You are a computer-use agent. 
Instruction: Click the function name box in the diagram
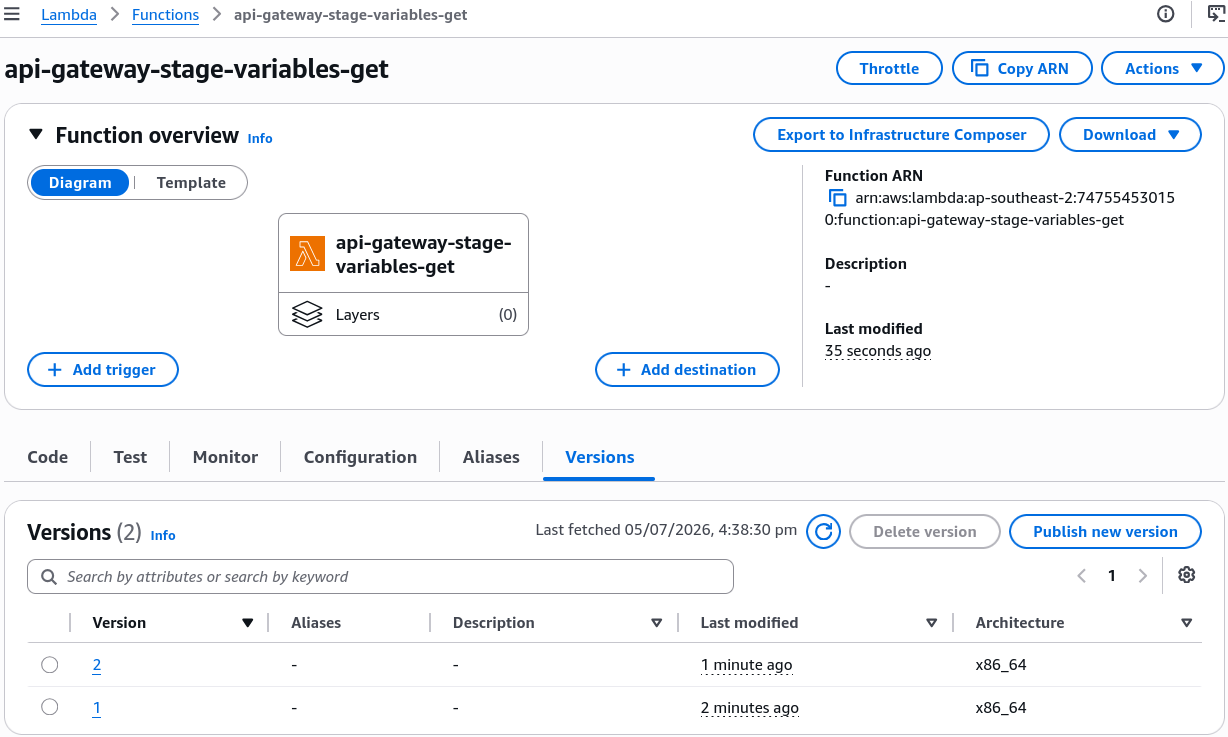click(x=403, y=254)
